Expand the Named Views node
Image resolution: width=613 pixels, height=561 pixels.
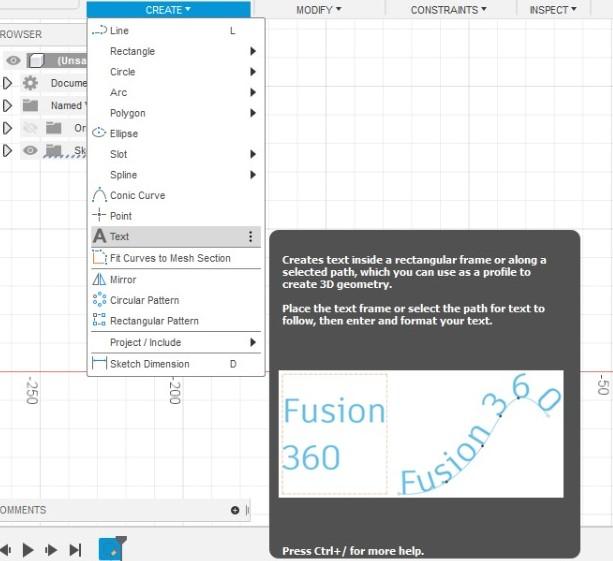tap(7, 106)
